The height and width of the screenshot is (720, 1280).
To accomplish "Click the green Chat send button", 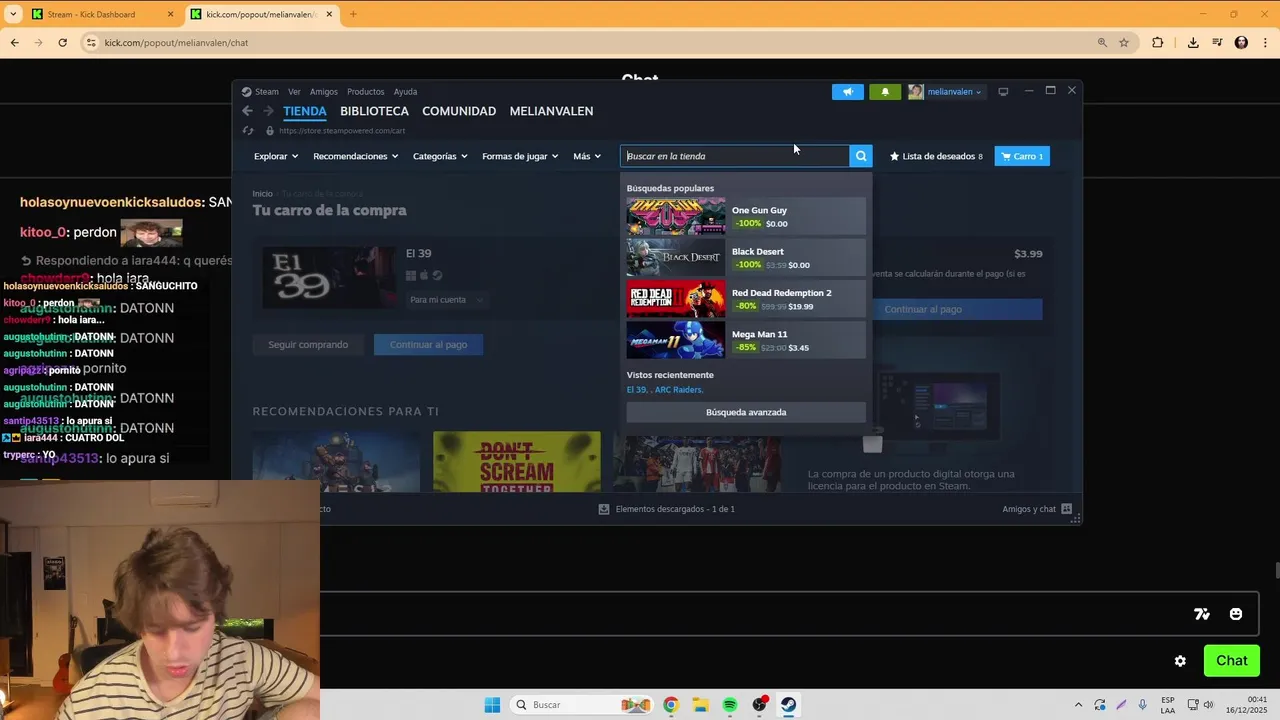I will pos(1232,661).
